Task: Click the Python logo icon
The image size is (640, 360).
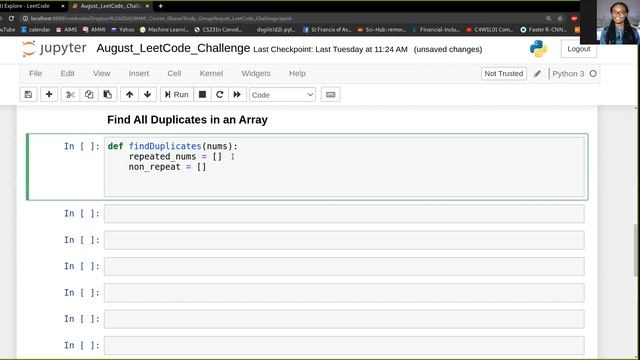Action: point(538,49)
